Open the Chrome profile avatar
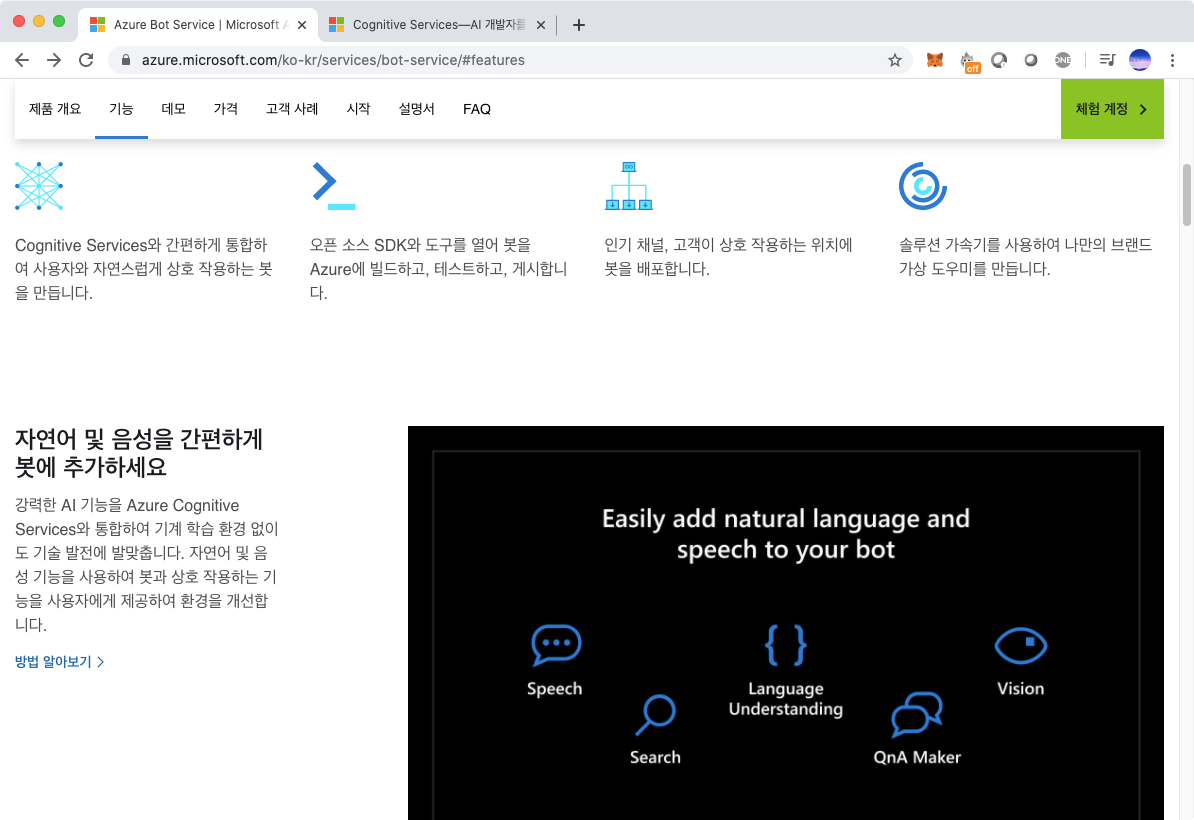 tap(1139, 60)
